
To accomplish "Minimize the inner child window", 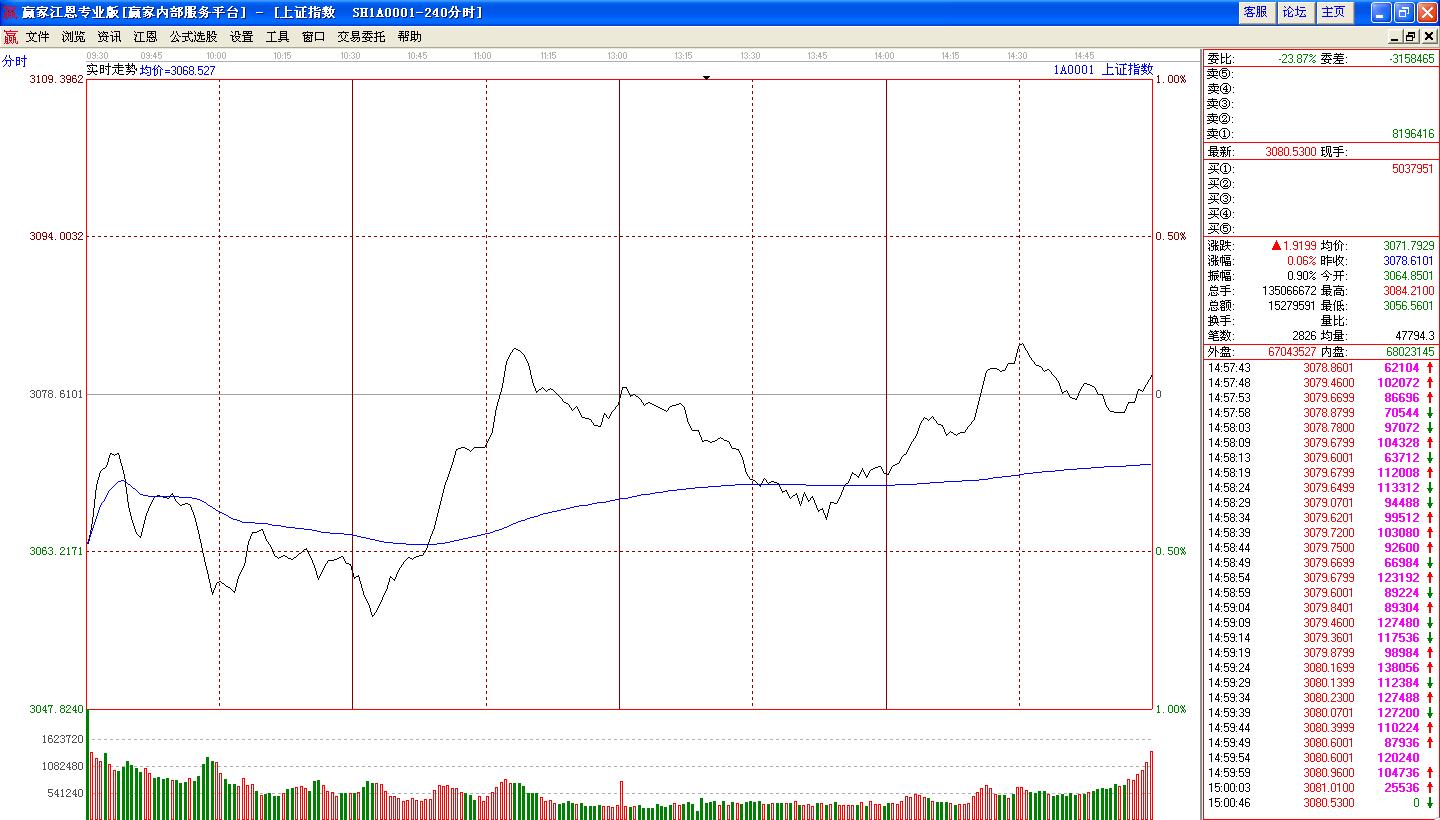I will click(x=1395, y=37).
